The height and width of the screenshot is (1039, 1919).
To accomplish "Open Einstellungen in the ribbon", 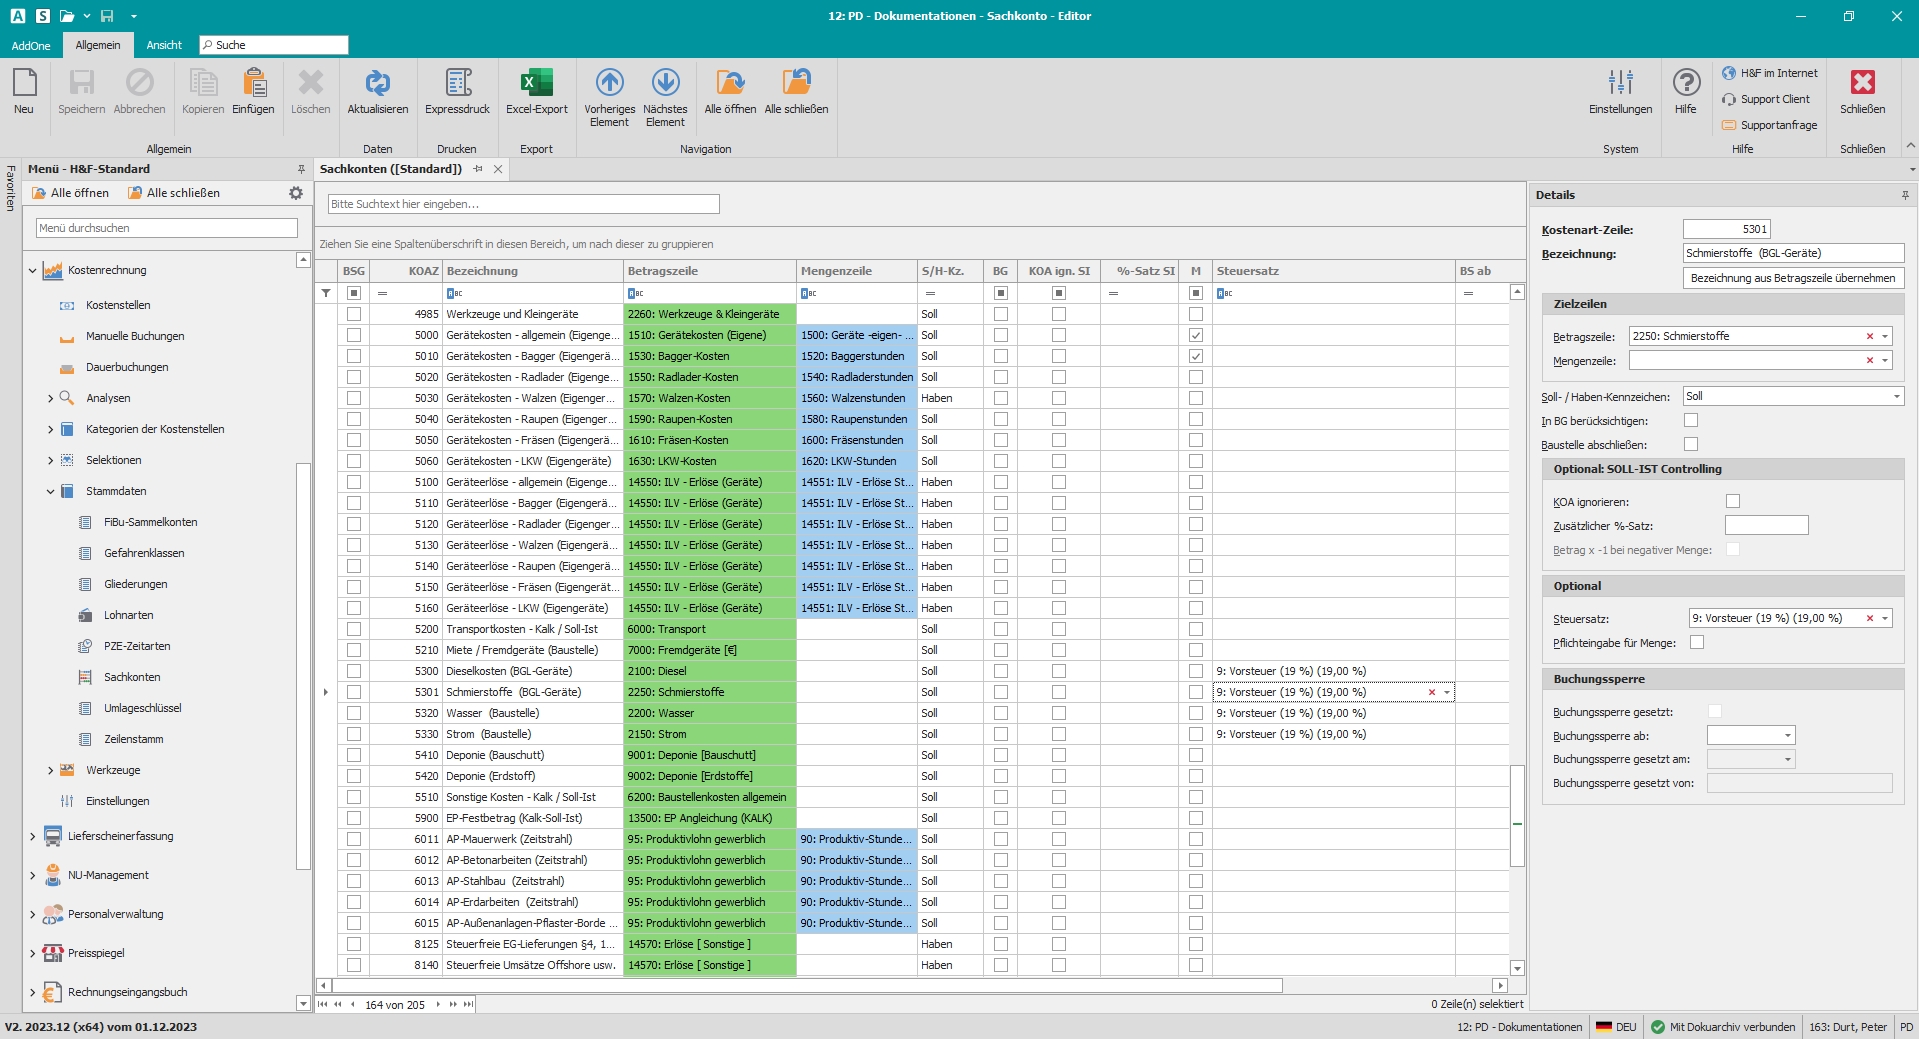I will [1620, 83].
